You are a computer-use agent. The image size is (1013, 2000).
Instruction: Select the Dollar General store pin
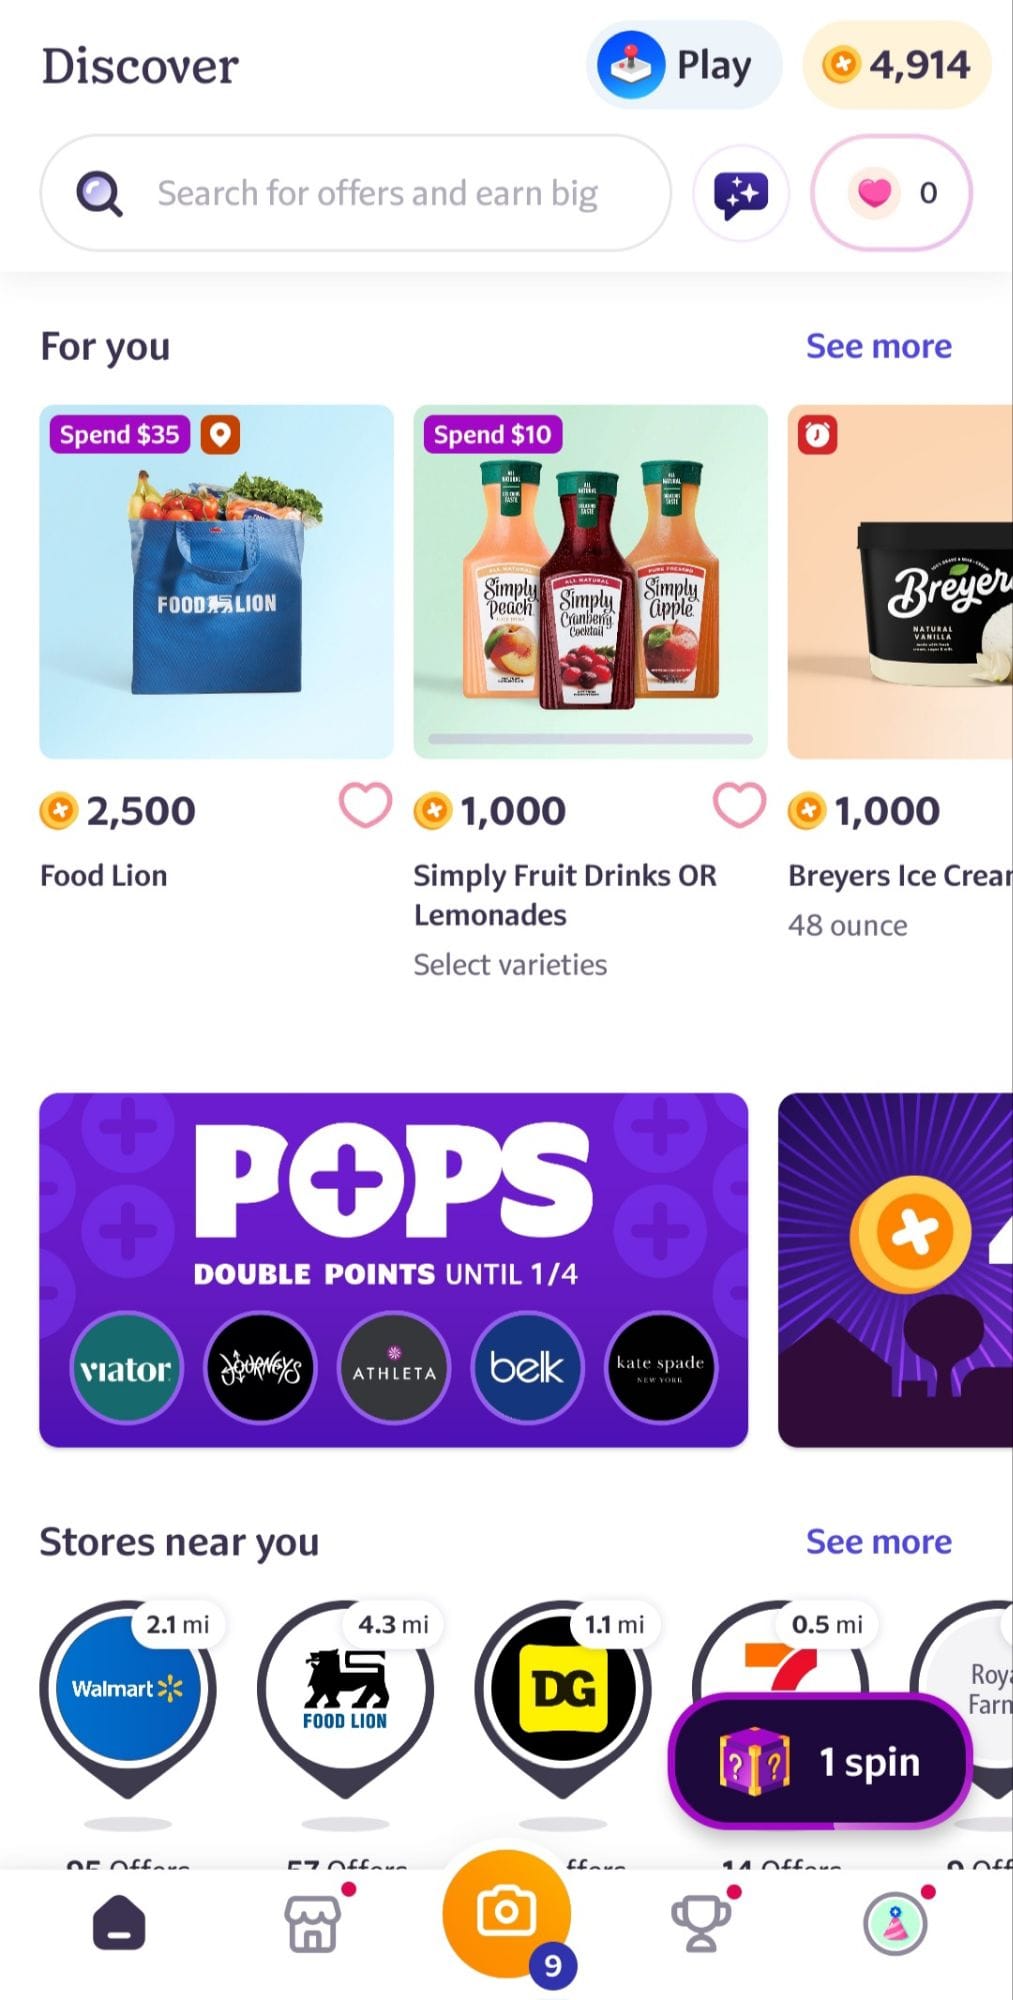coord(563,1690)
